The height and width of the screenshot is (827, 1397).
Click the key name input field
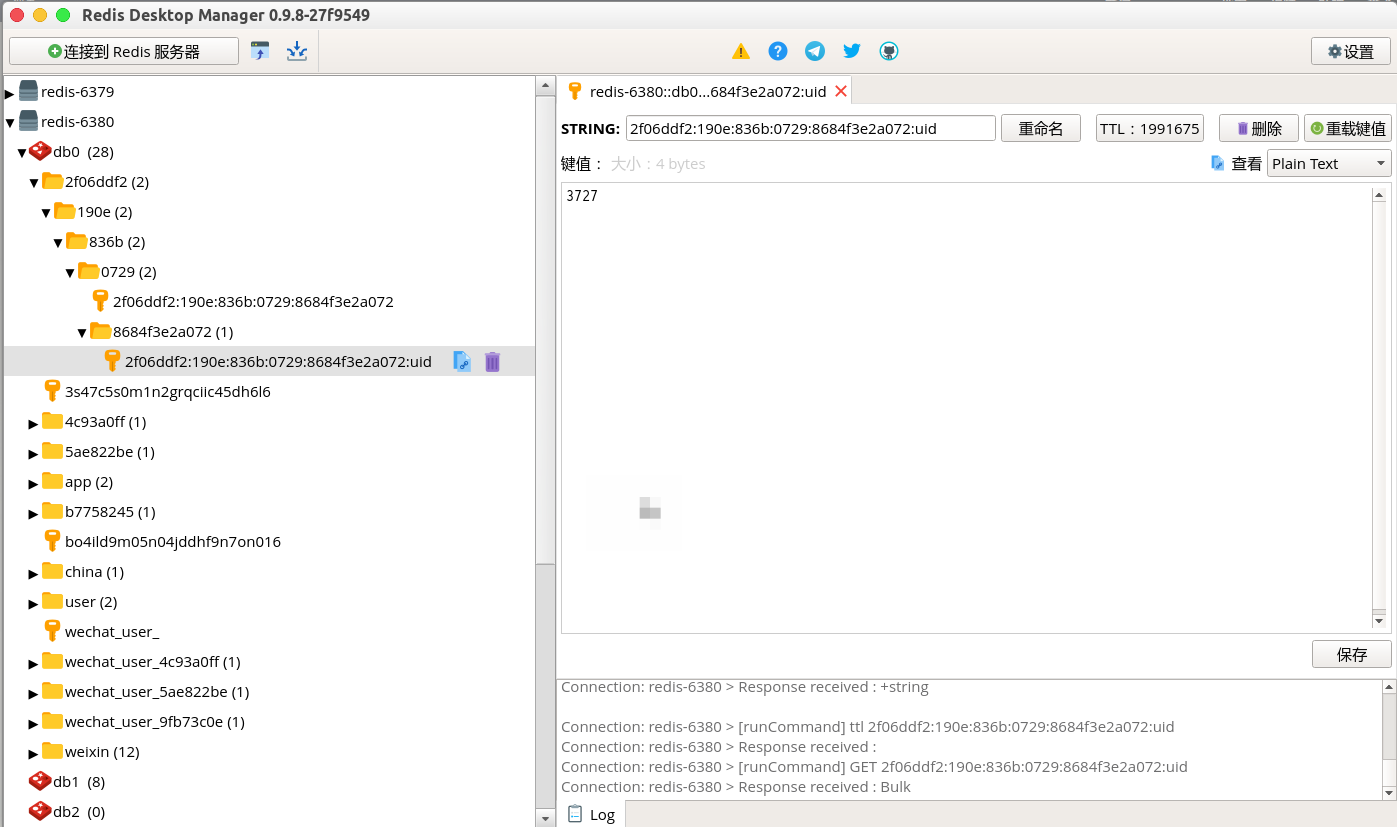tap(811, 128)
